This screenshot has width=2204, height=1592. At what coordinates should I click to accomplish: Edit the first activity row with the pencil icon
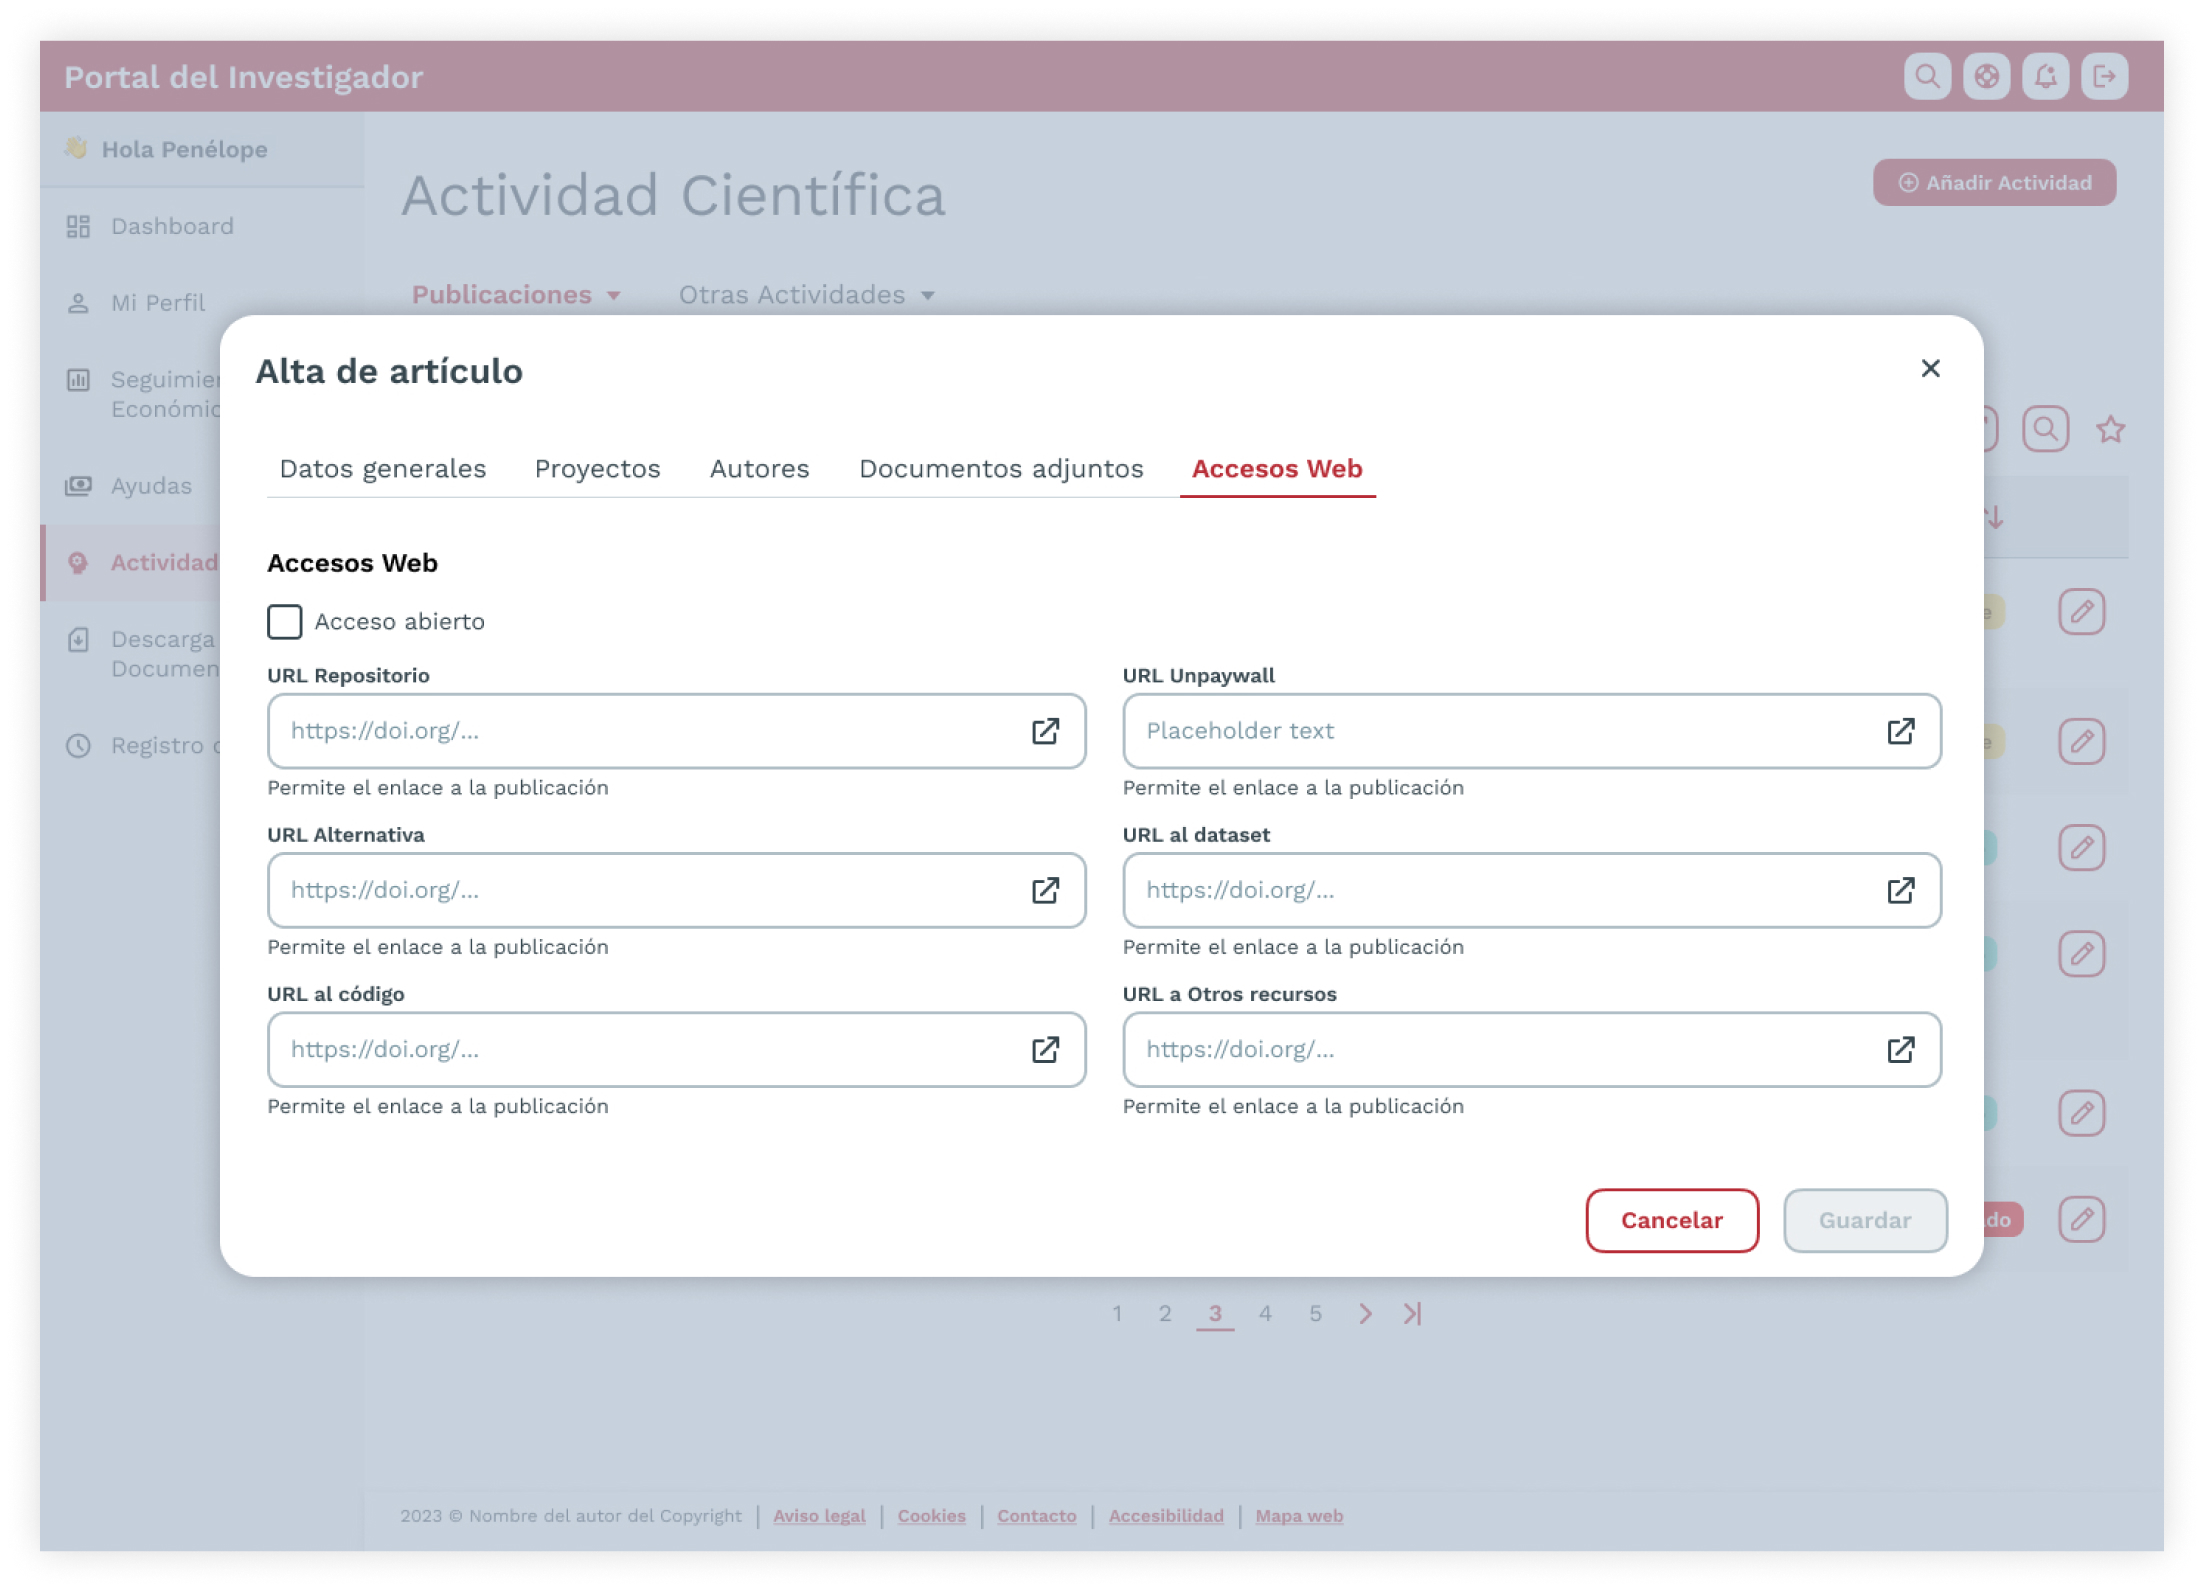point(2082,611)
